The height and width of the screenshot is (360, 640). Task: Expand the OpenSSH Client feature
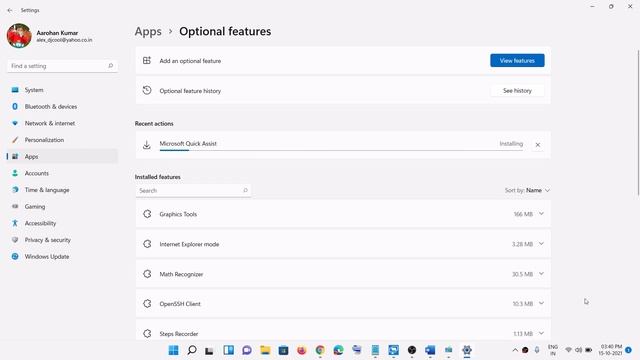tap(541, 303)
